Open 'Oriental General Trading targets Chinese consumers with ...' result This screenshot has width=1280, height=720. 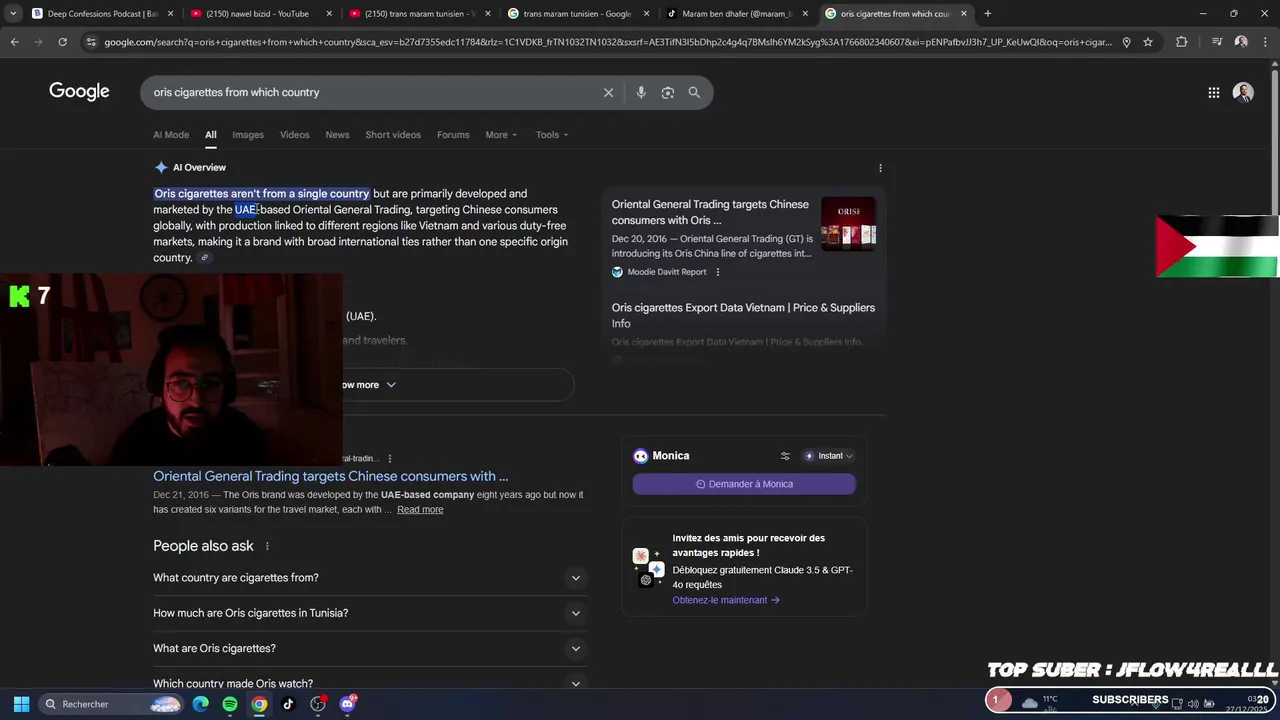(330, 476)
